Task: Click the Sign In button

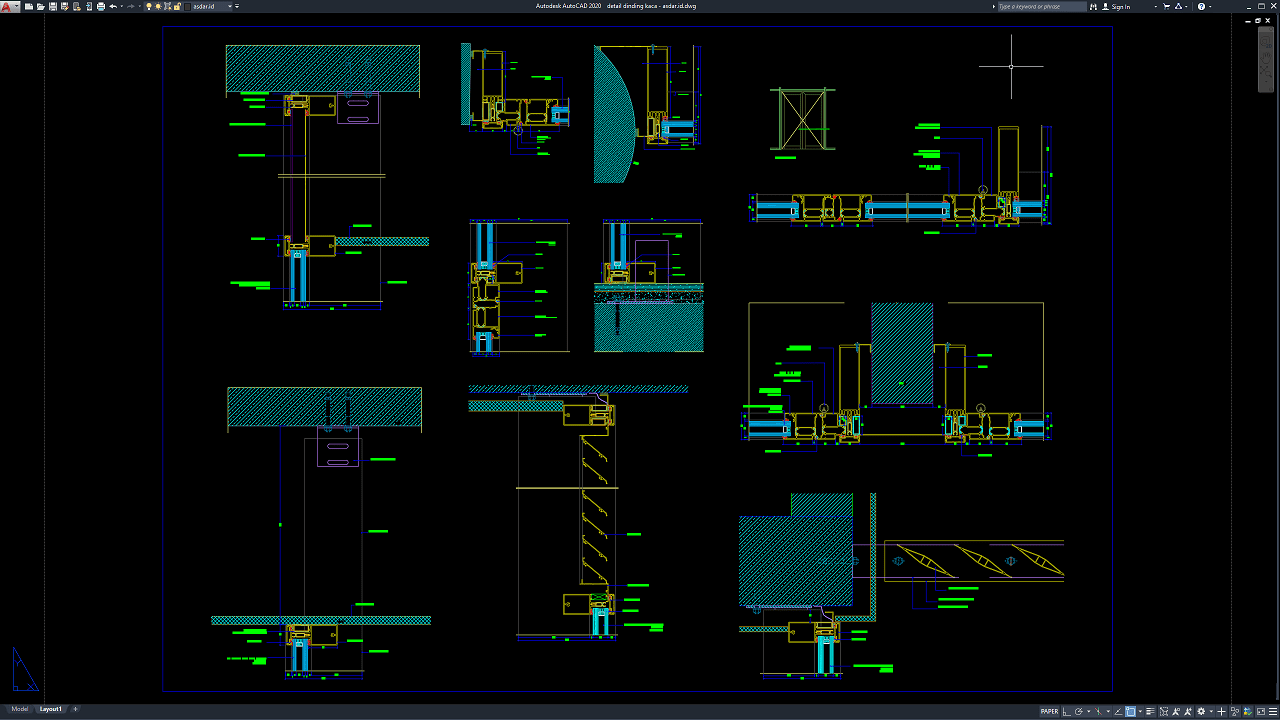Action: (x=1116, y=6)
